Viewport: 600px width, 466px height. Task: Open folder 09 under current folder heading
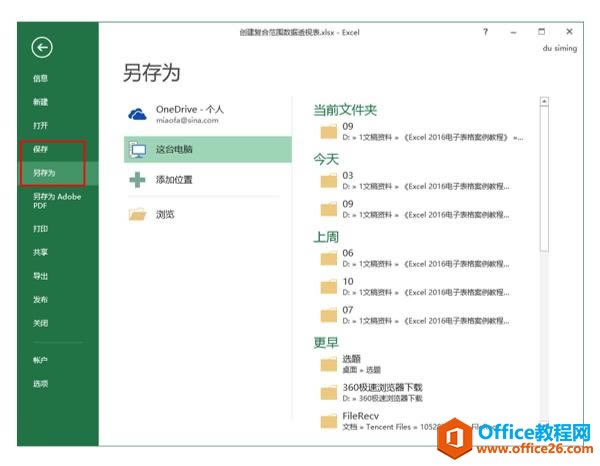pos(421,132)
